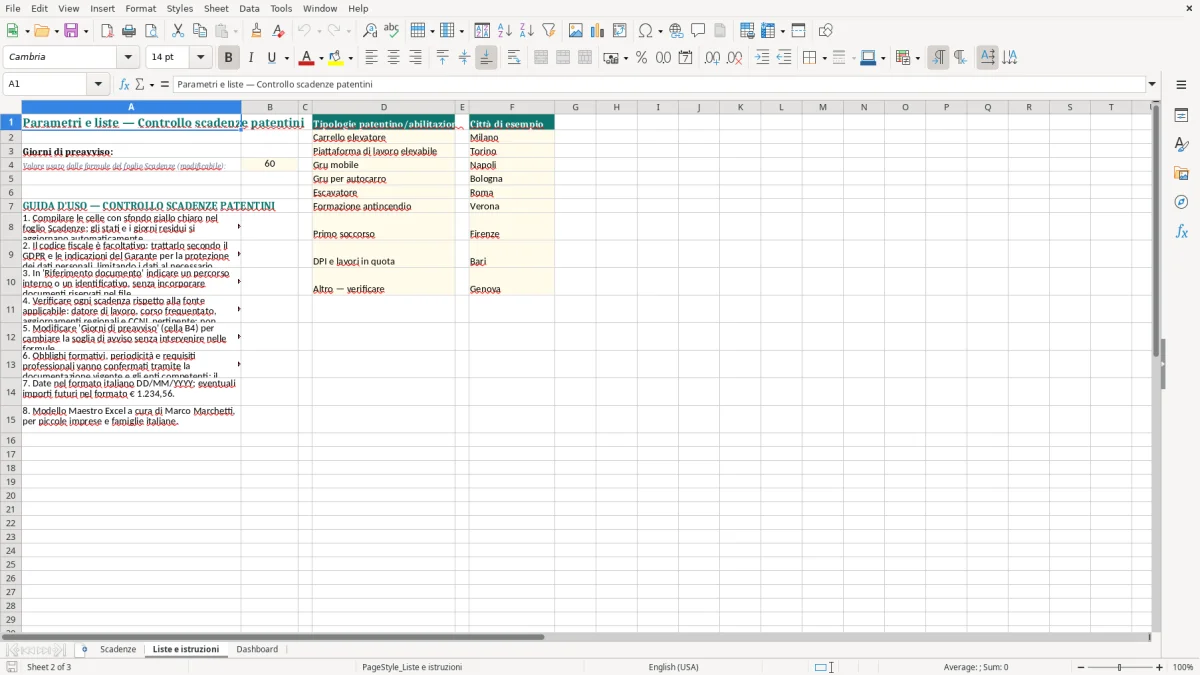Image resolution: width=1200 pixels, height=675 pixels.
Task: Open the Borders dropdown arrow
Action: tap(823, 58)
